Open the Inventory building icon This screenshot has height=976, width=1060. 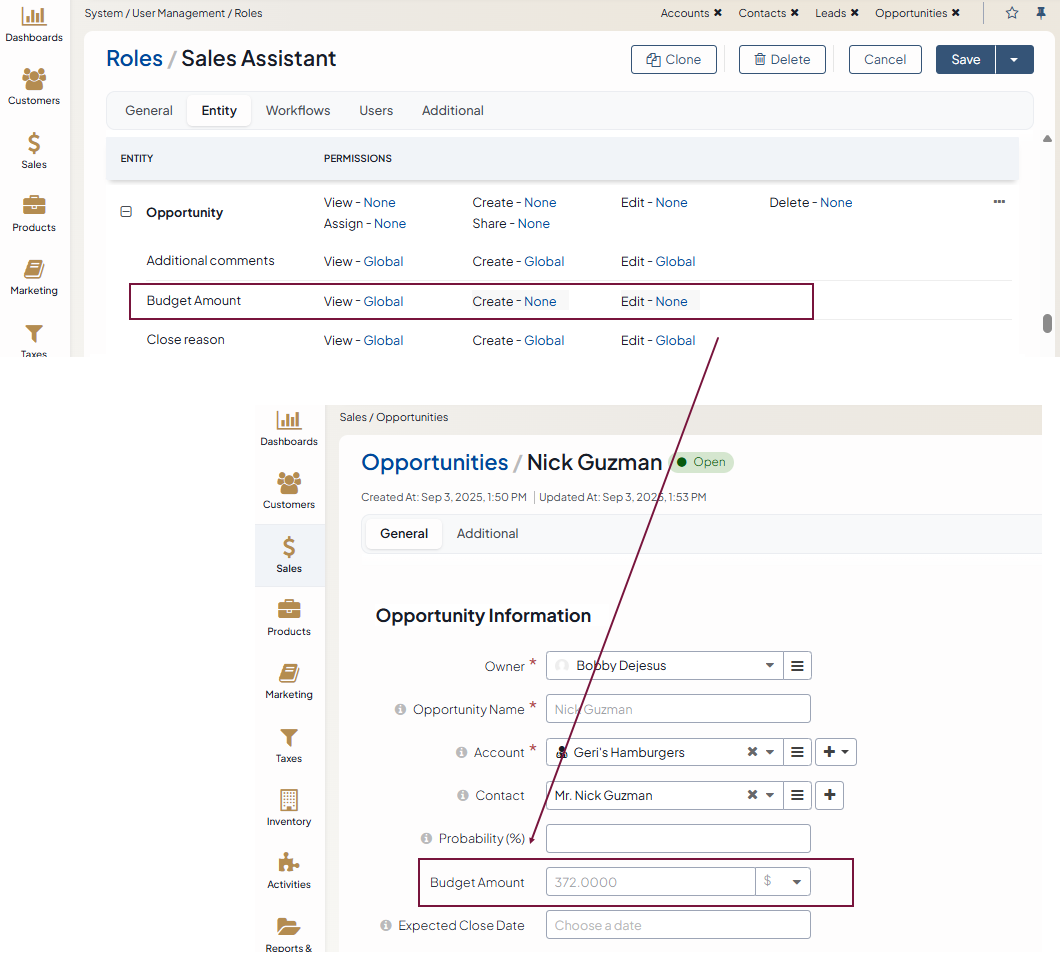[289, 801]
